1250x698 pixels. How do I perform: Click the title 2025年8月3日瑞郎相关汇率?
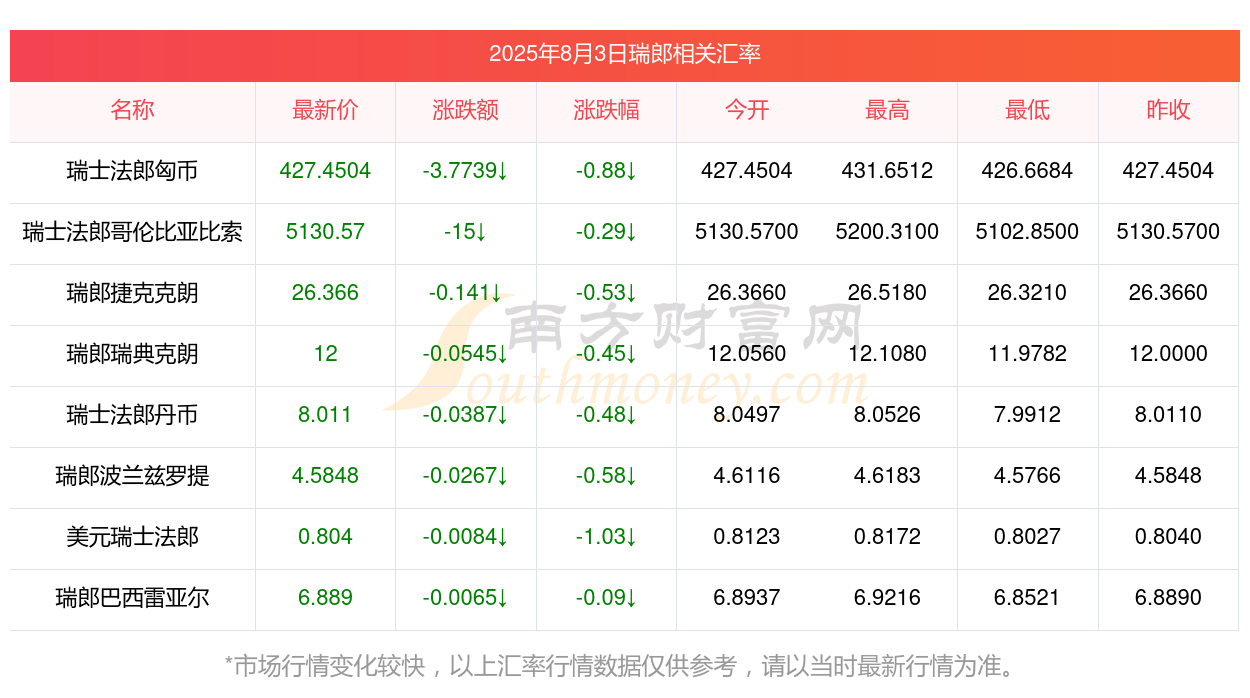625,54
